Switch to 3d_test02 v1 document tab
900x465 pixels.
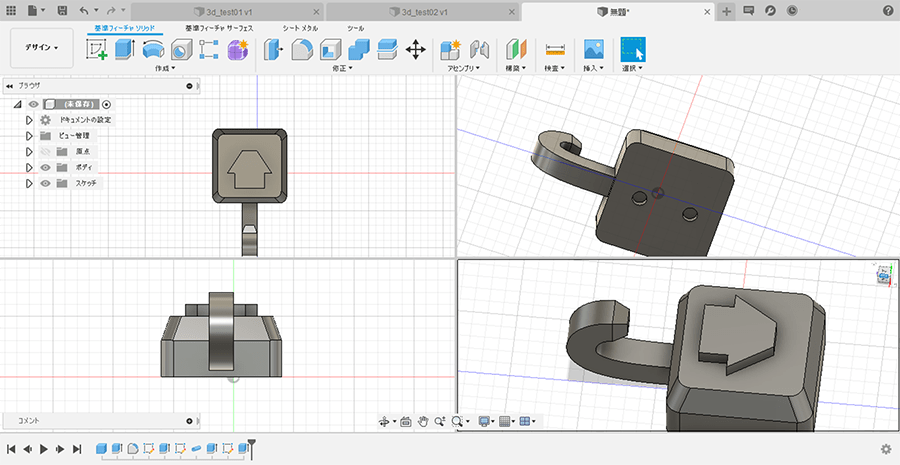[x=423, y=10]
